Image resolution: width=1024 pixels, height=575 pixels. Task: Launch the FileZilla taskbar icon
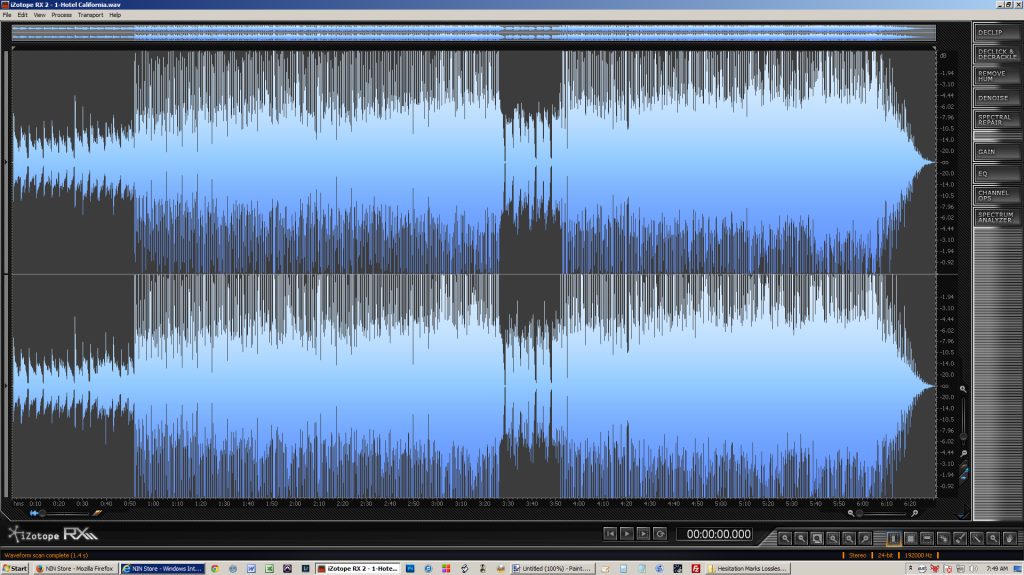coord(696,568)
